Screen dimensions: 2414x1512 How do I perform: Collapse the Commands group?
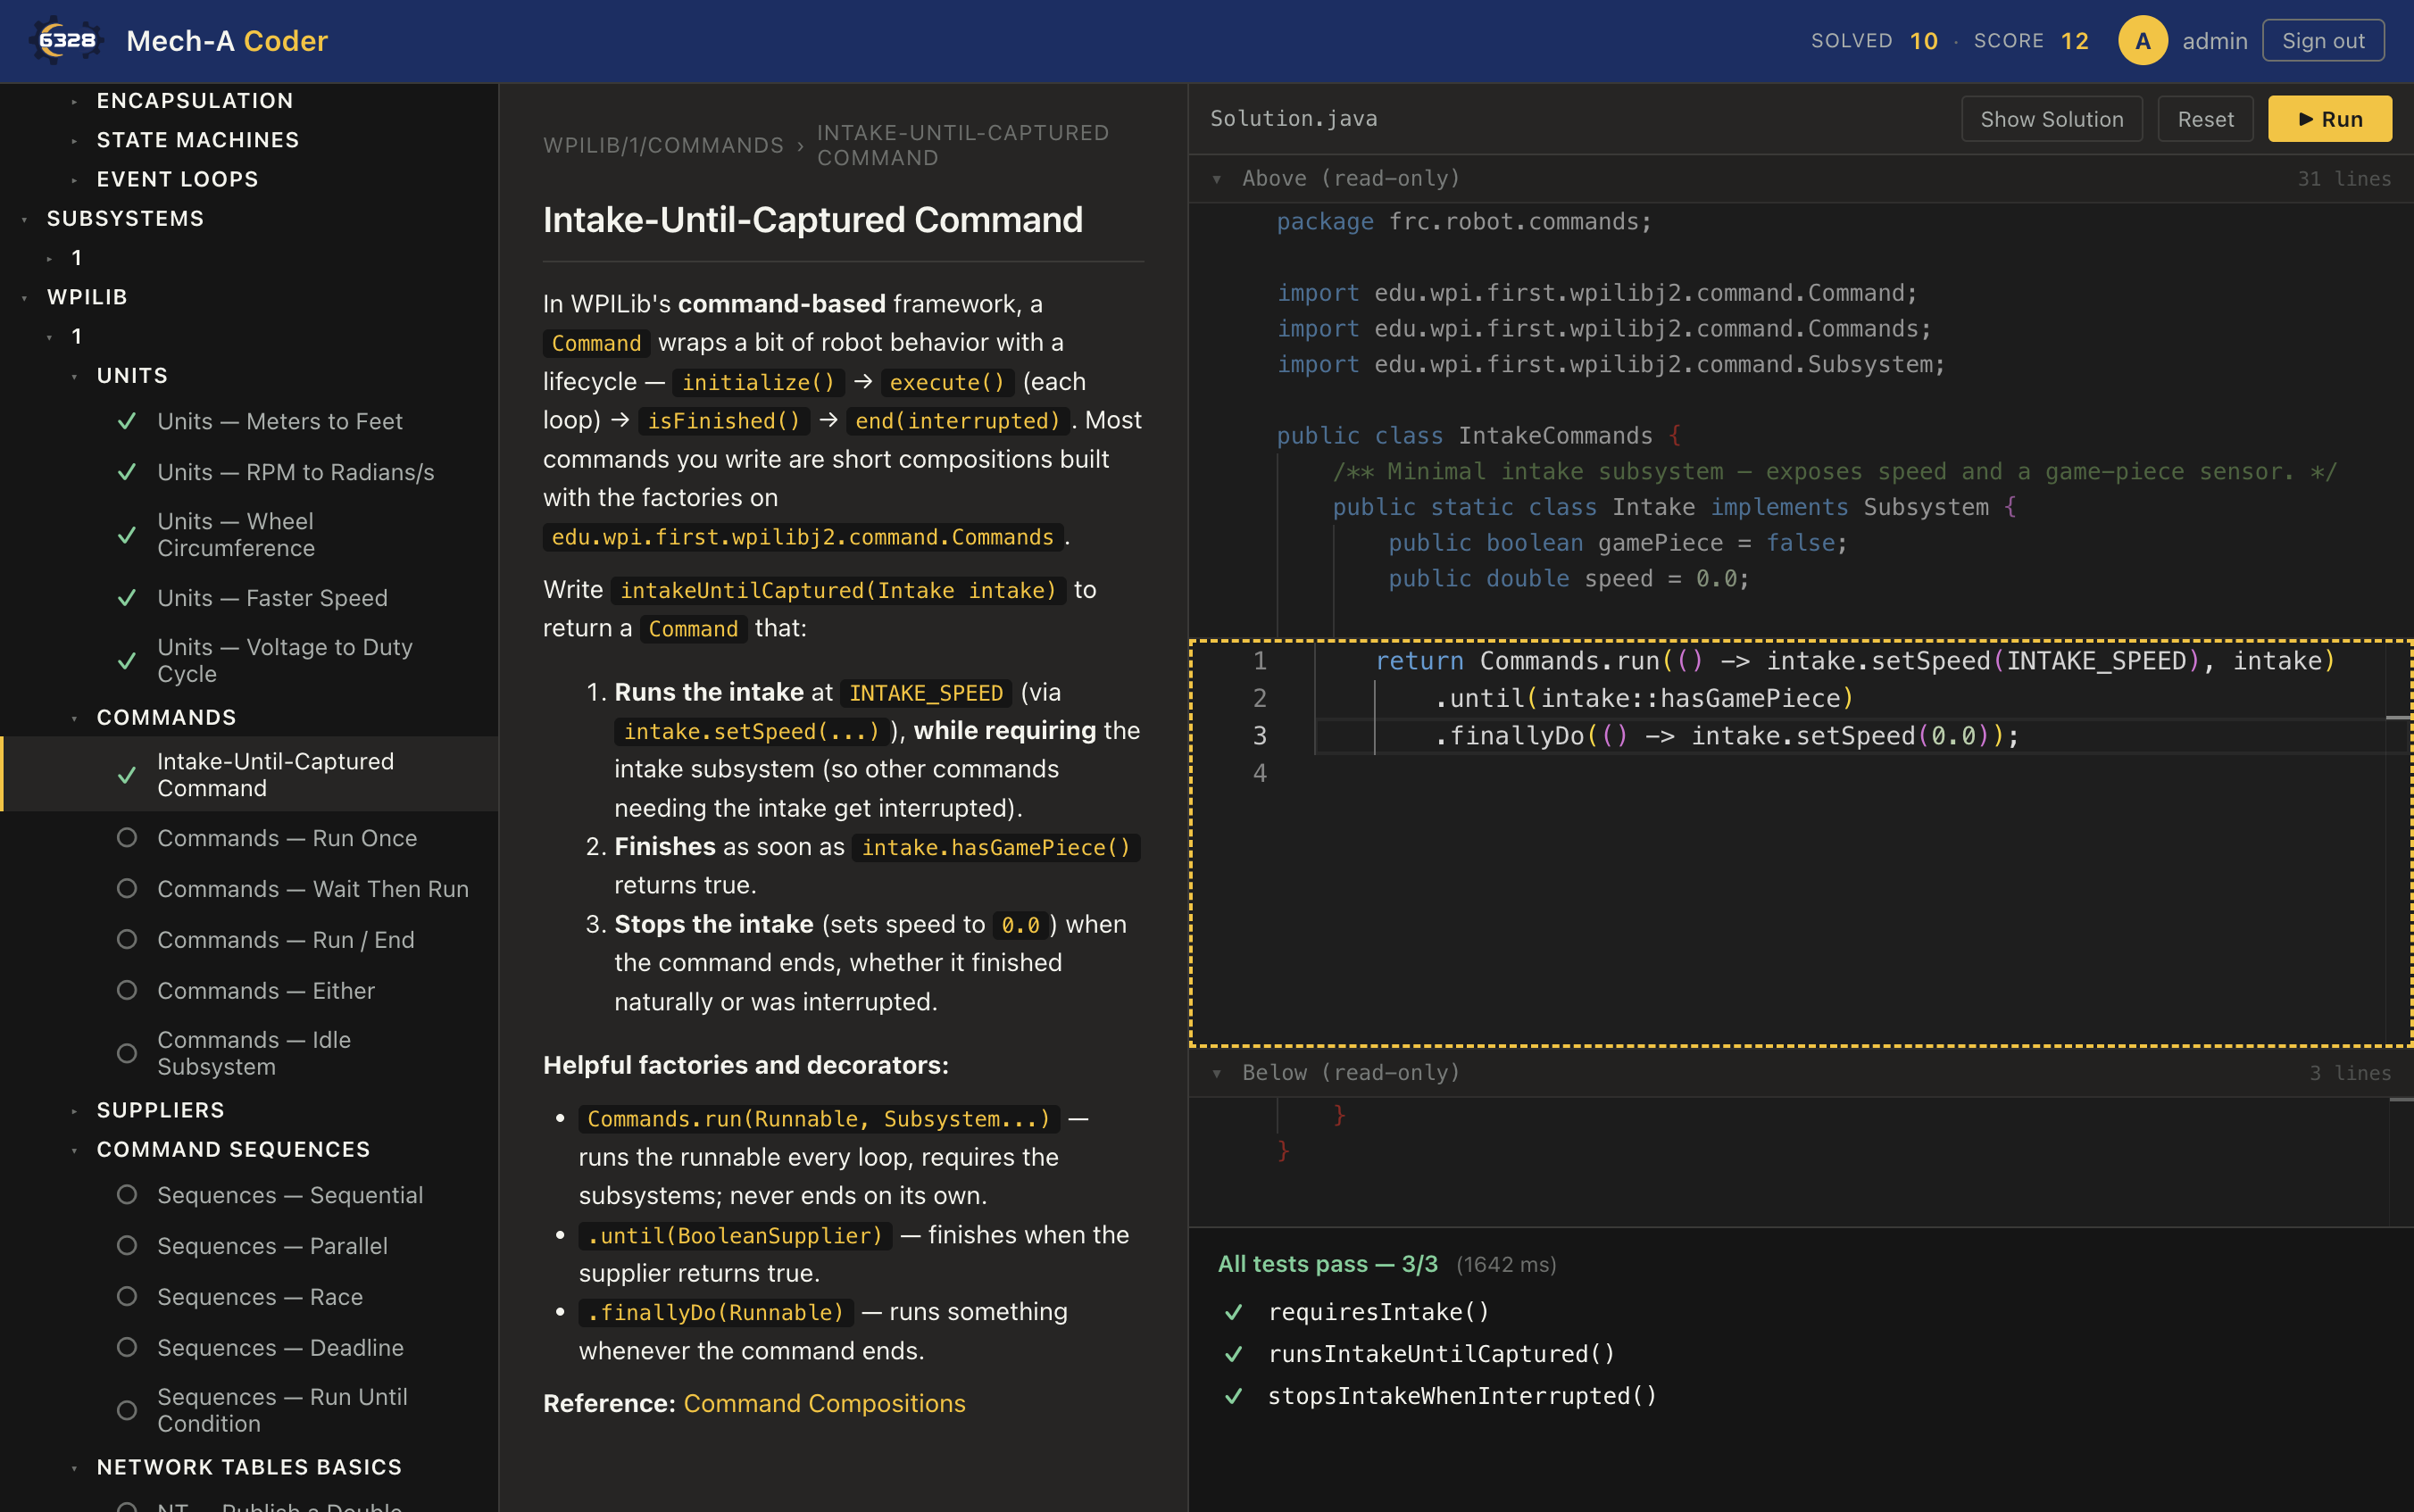click(75, 718)
